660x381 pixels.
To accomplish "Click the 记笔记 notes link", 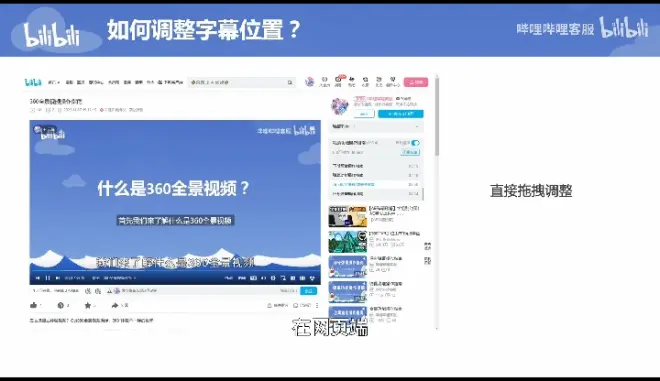I will tap(302, 305).
